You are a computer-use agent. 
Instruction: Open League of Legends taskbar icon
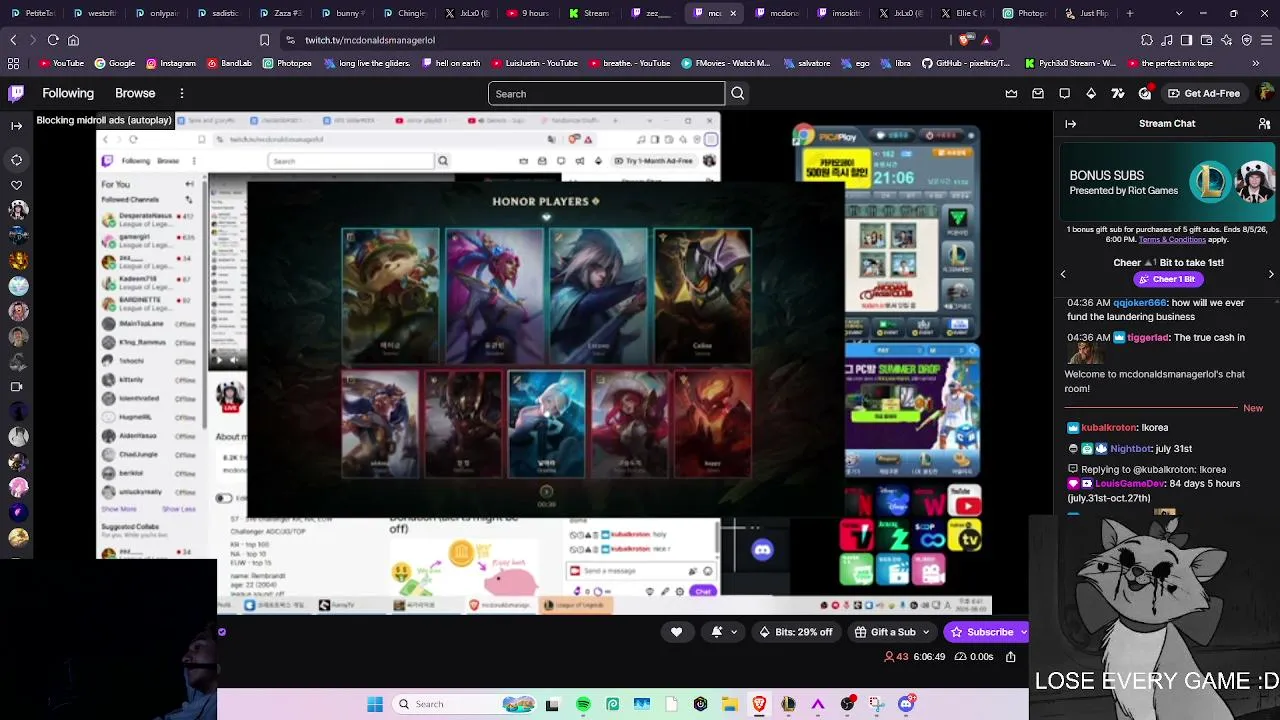coord(789,704)
